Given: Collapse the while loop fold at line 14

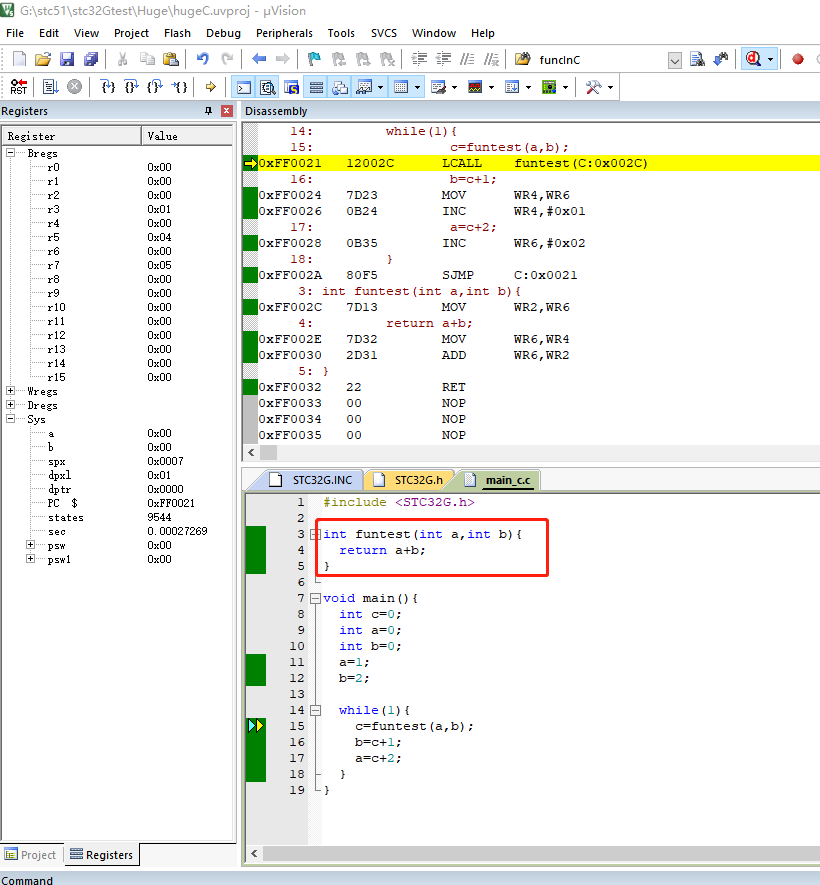Looking at the screenshot, I should click(315, 710).
